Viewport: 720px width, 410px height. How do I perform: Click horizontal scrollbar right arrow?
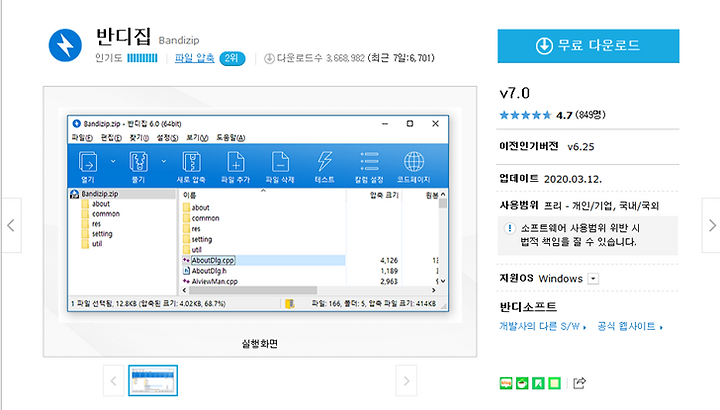(x=433, y=290)
